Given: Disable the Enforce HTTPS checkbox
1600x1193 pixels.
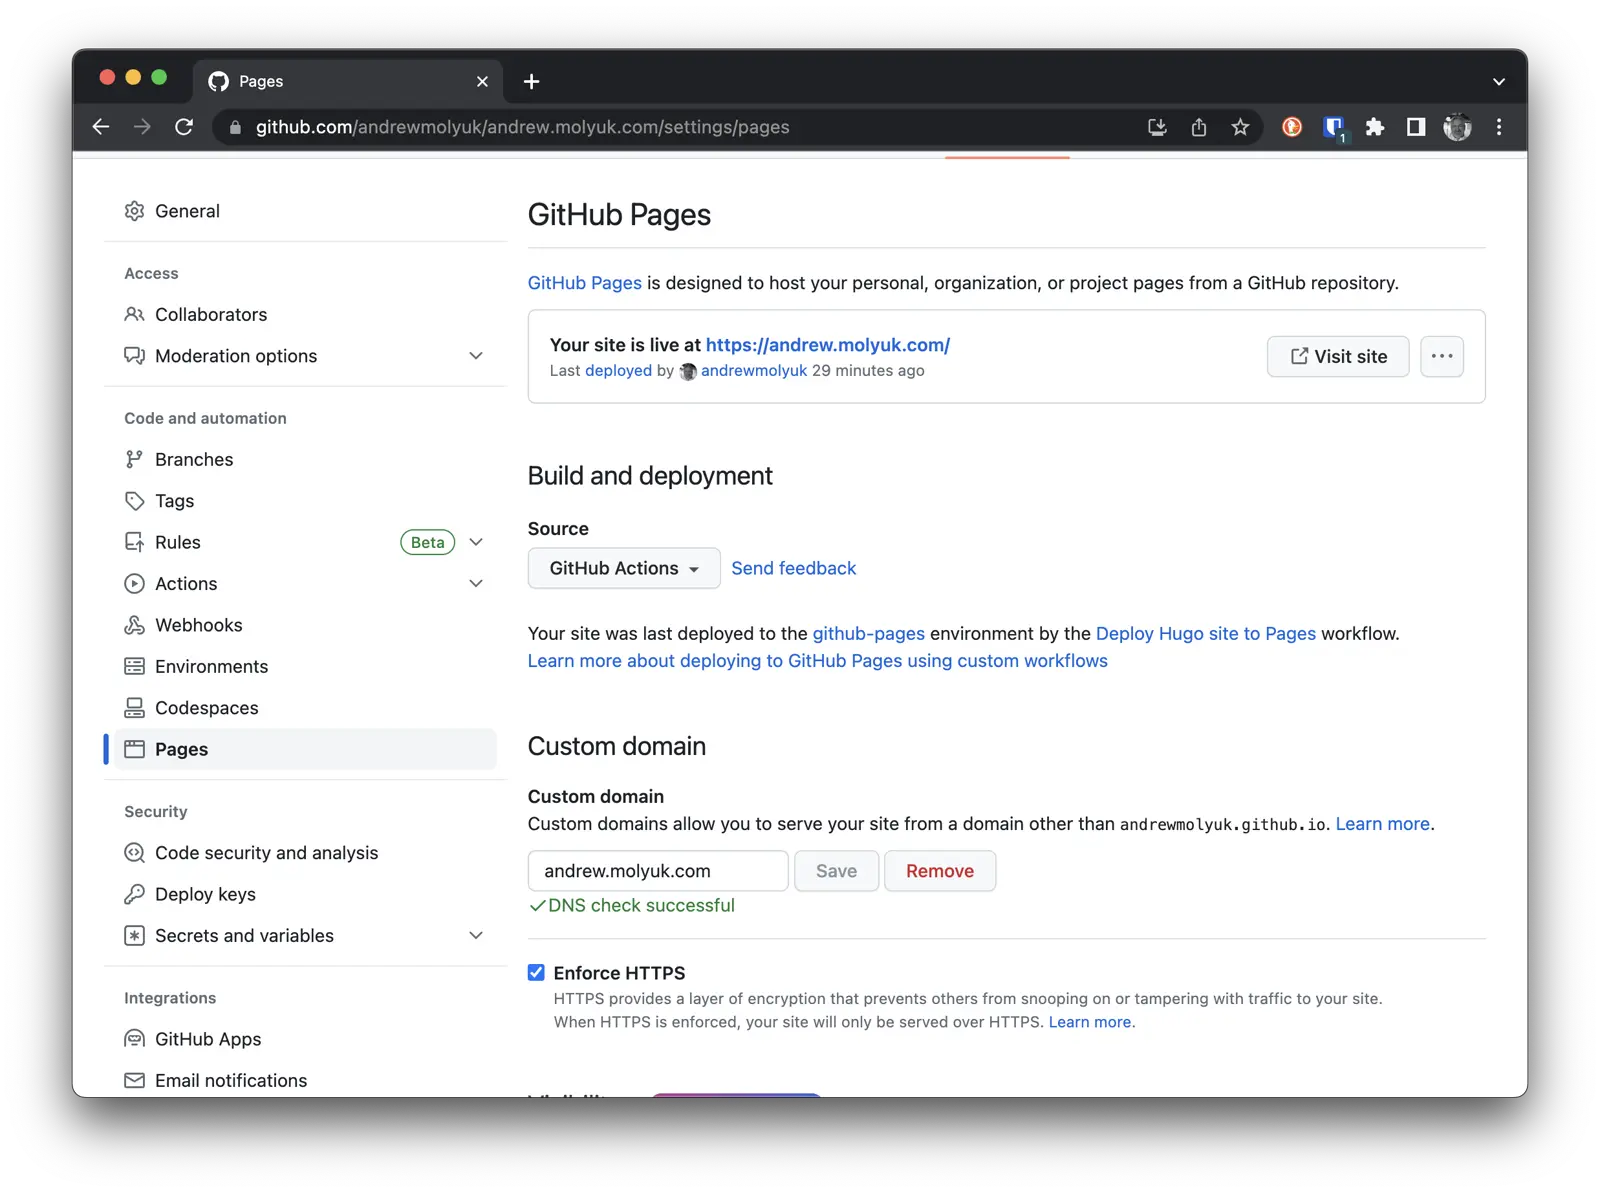Looking at the screenshot, I should (537, 971).
